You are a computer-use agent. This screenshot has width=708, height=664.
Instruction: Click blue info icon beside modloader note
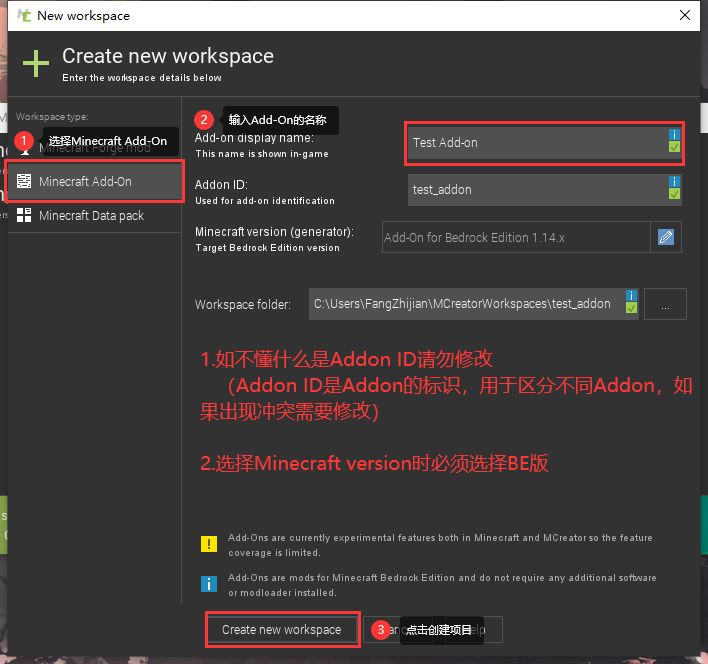coord(209,584)
